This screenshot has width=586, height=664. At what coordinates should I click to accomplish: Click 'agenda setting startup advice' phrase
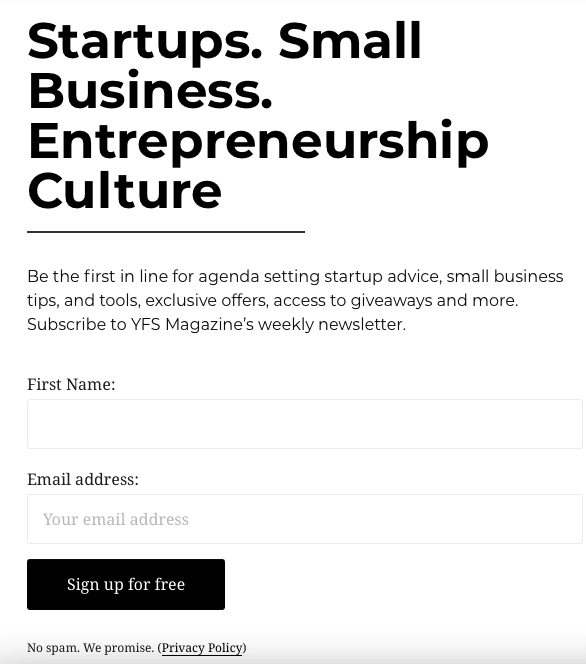320,277
